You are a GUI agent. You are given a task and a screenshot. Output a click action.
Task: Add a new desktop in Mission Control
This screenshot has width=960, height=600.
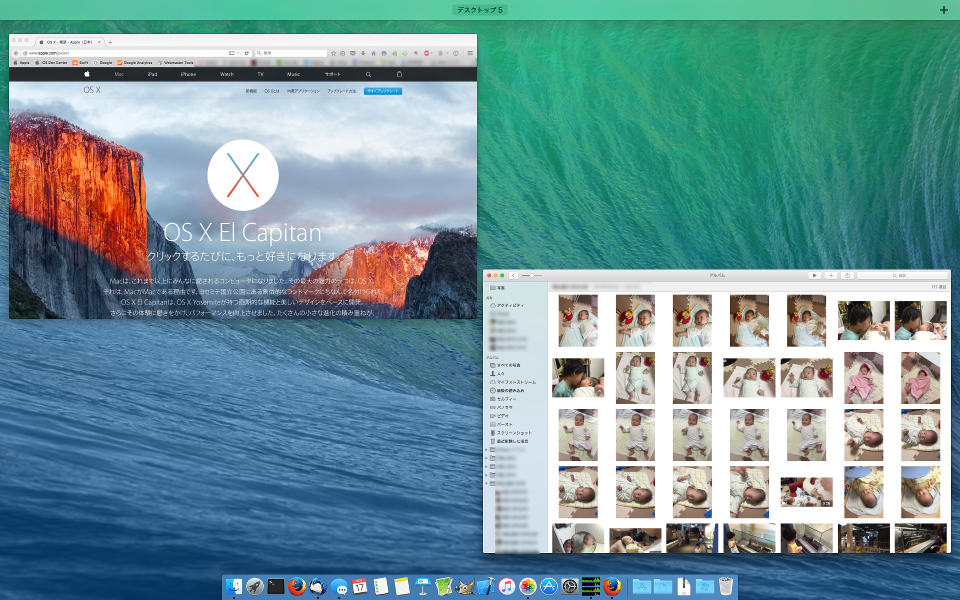(x=943, y=10)
